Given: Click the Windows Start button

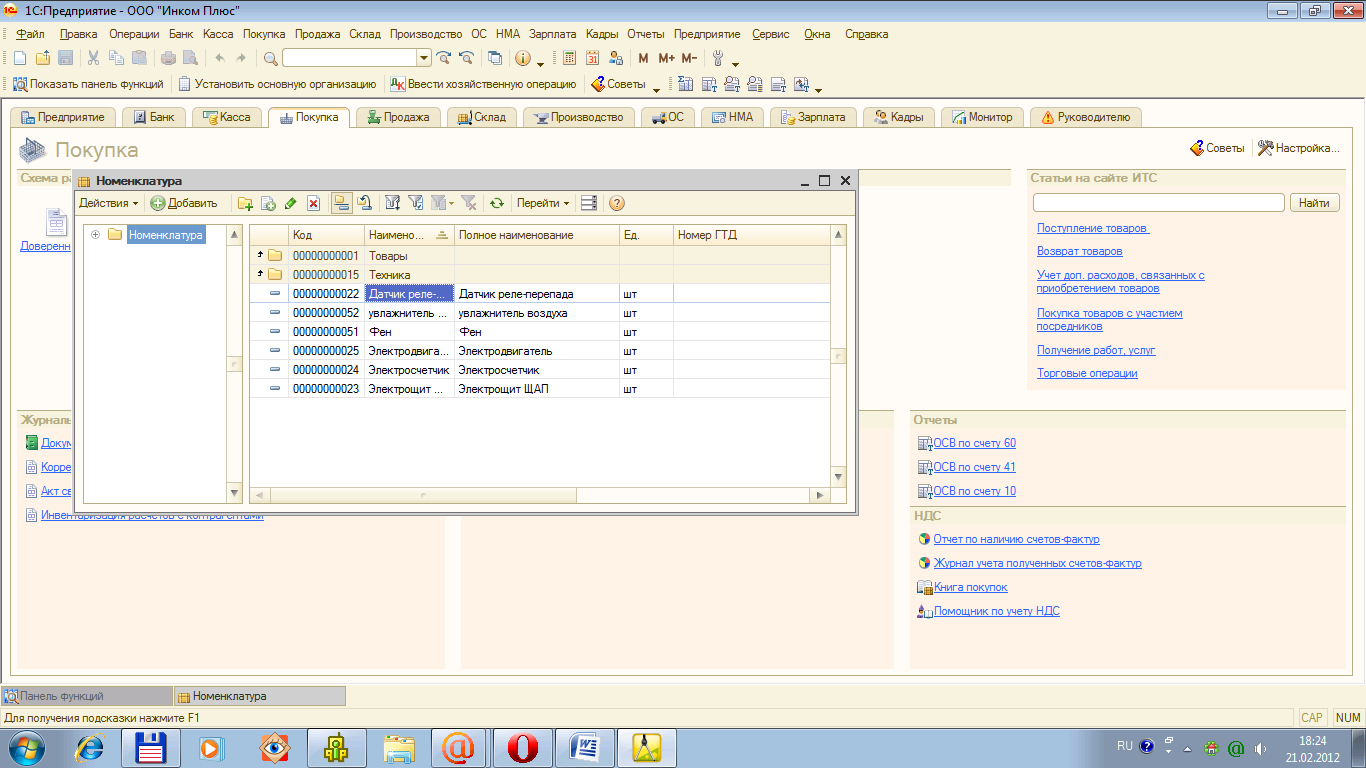Looking at the screenshot, I should (x=26, y=746).
